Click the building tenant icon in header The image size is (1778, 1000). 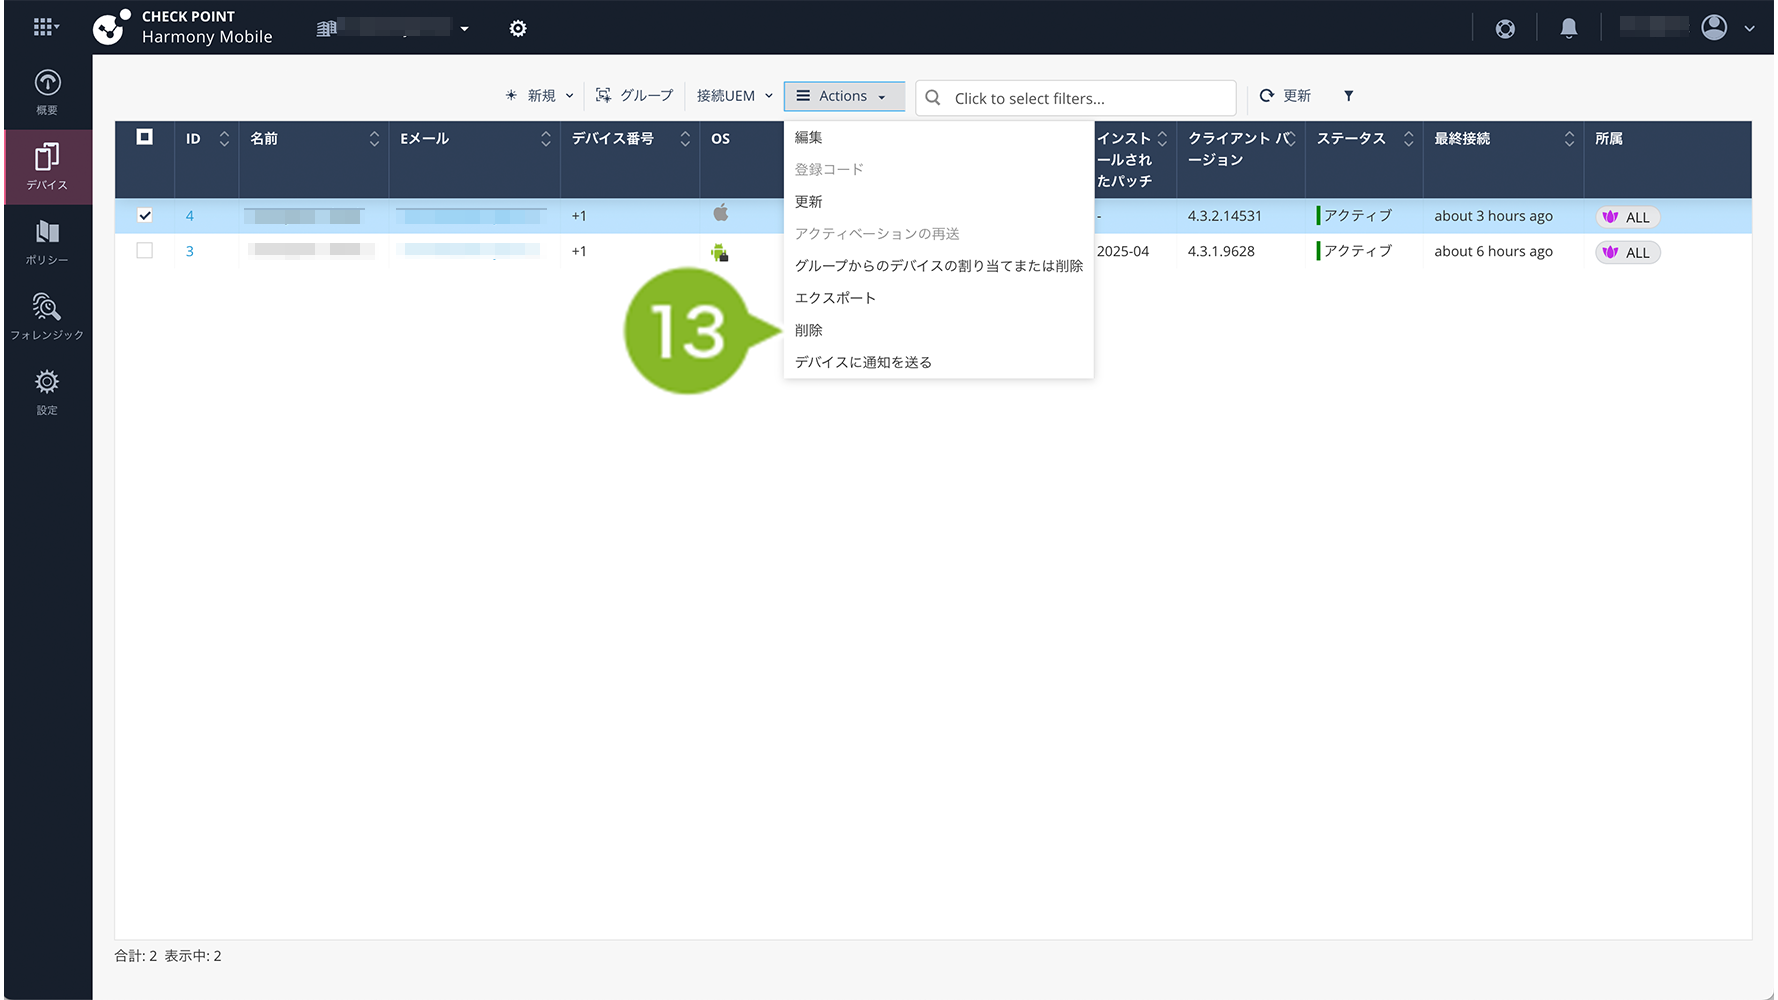tap(326, 28)
